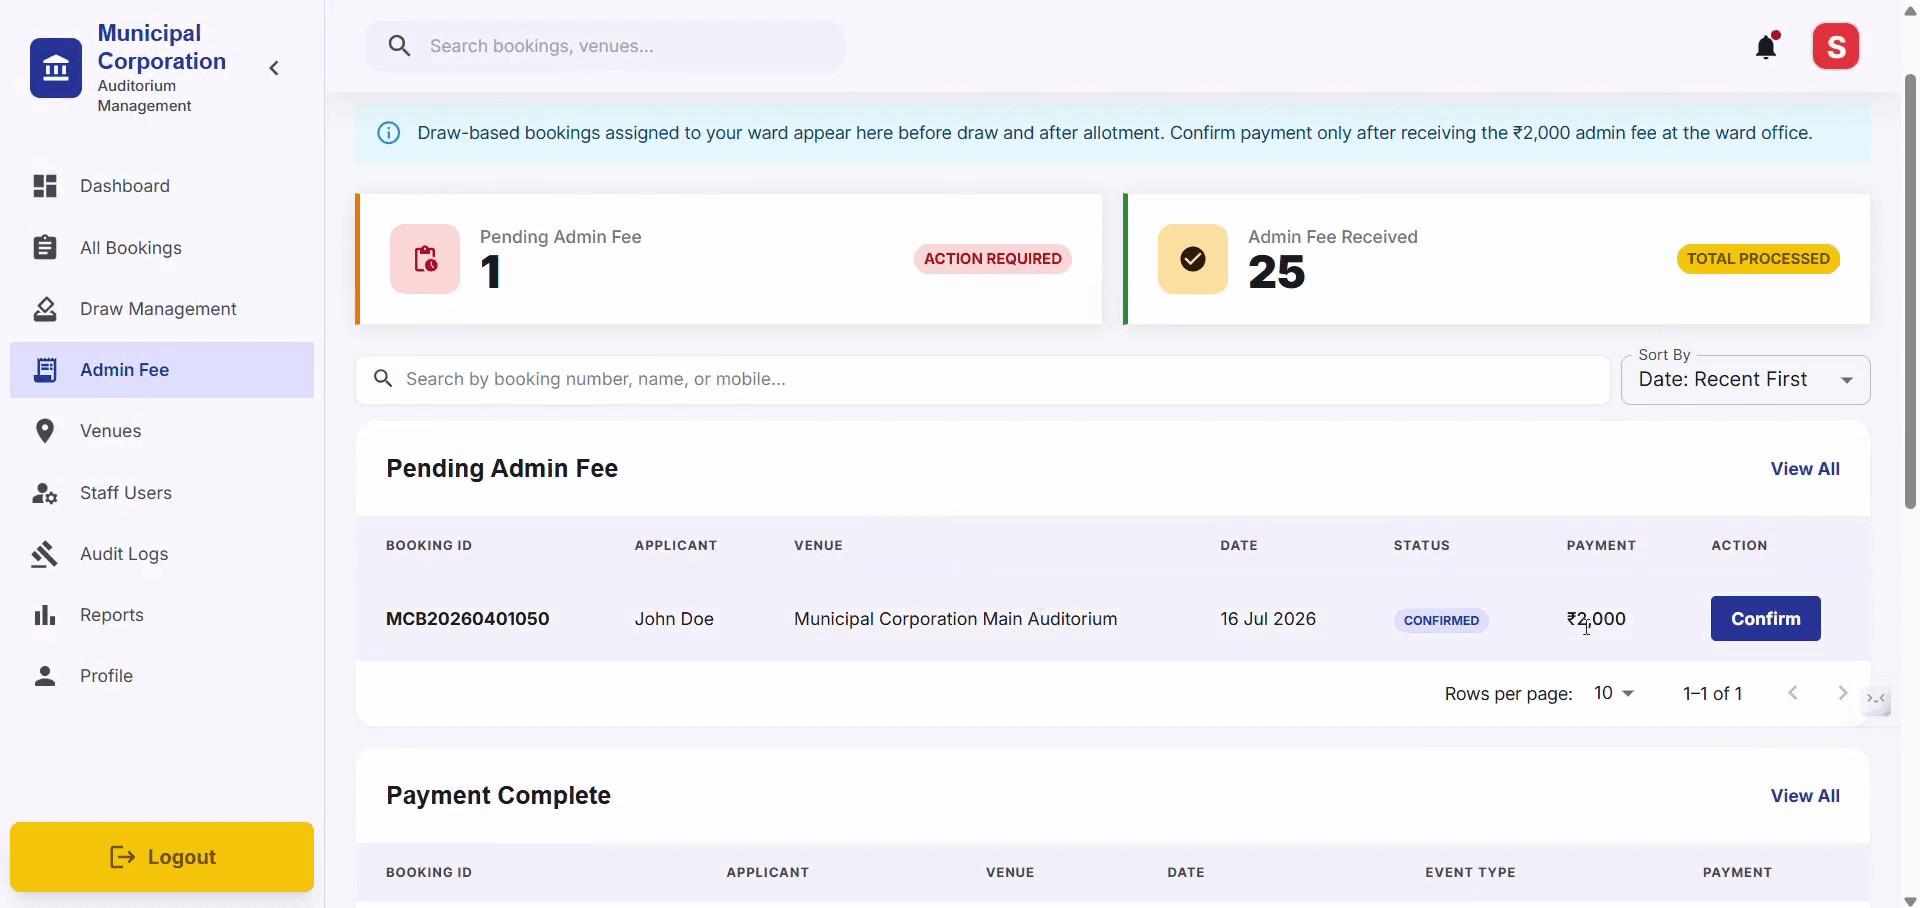The height and width of the screenshot is (908, 1920).
Task: Focus the booking number search field
Action: [982, 380]
